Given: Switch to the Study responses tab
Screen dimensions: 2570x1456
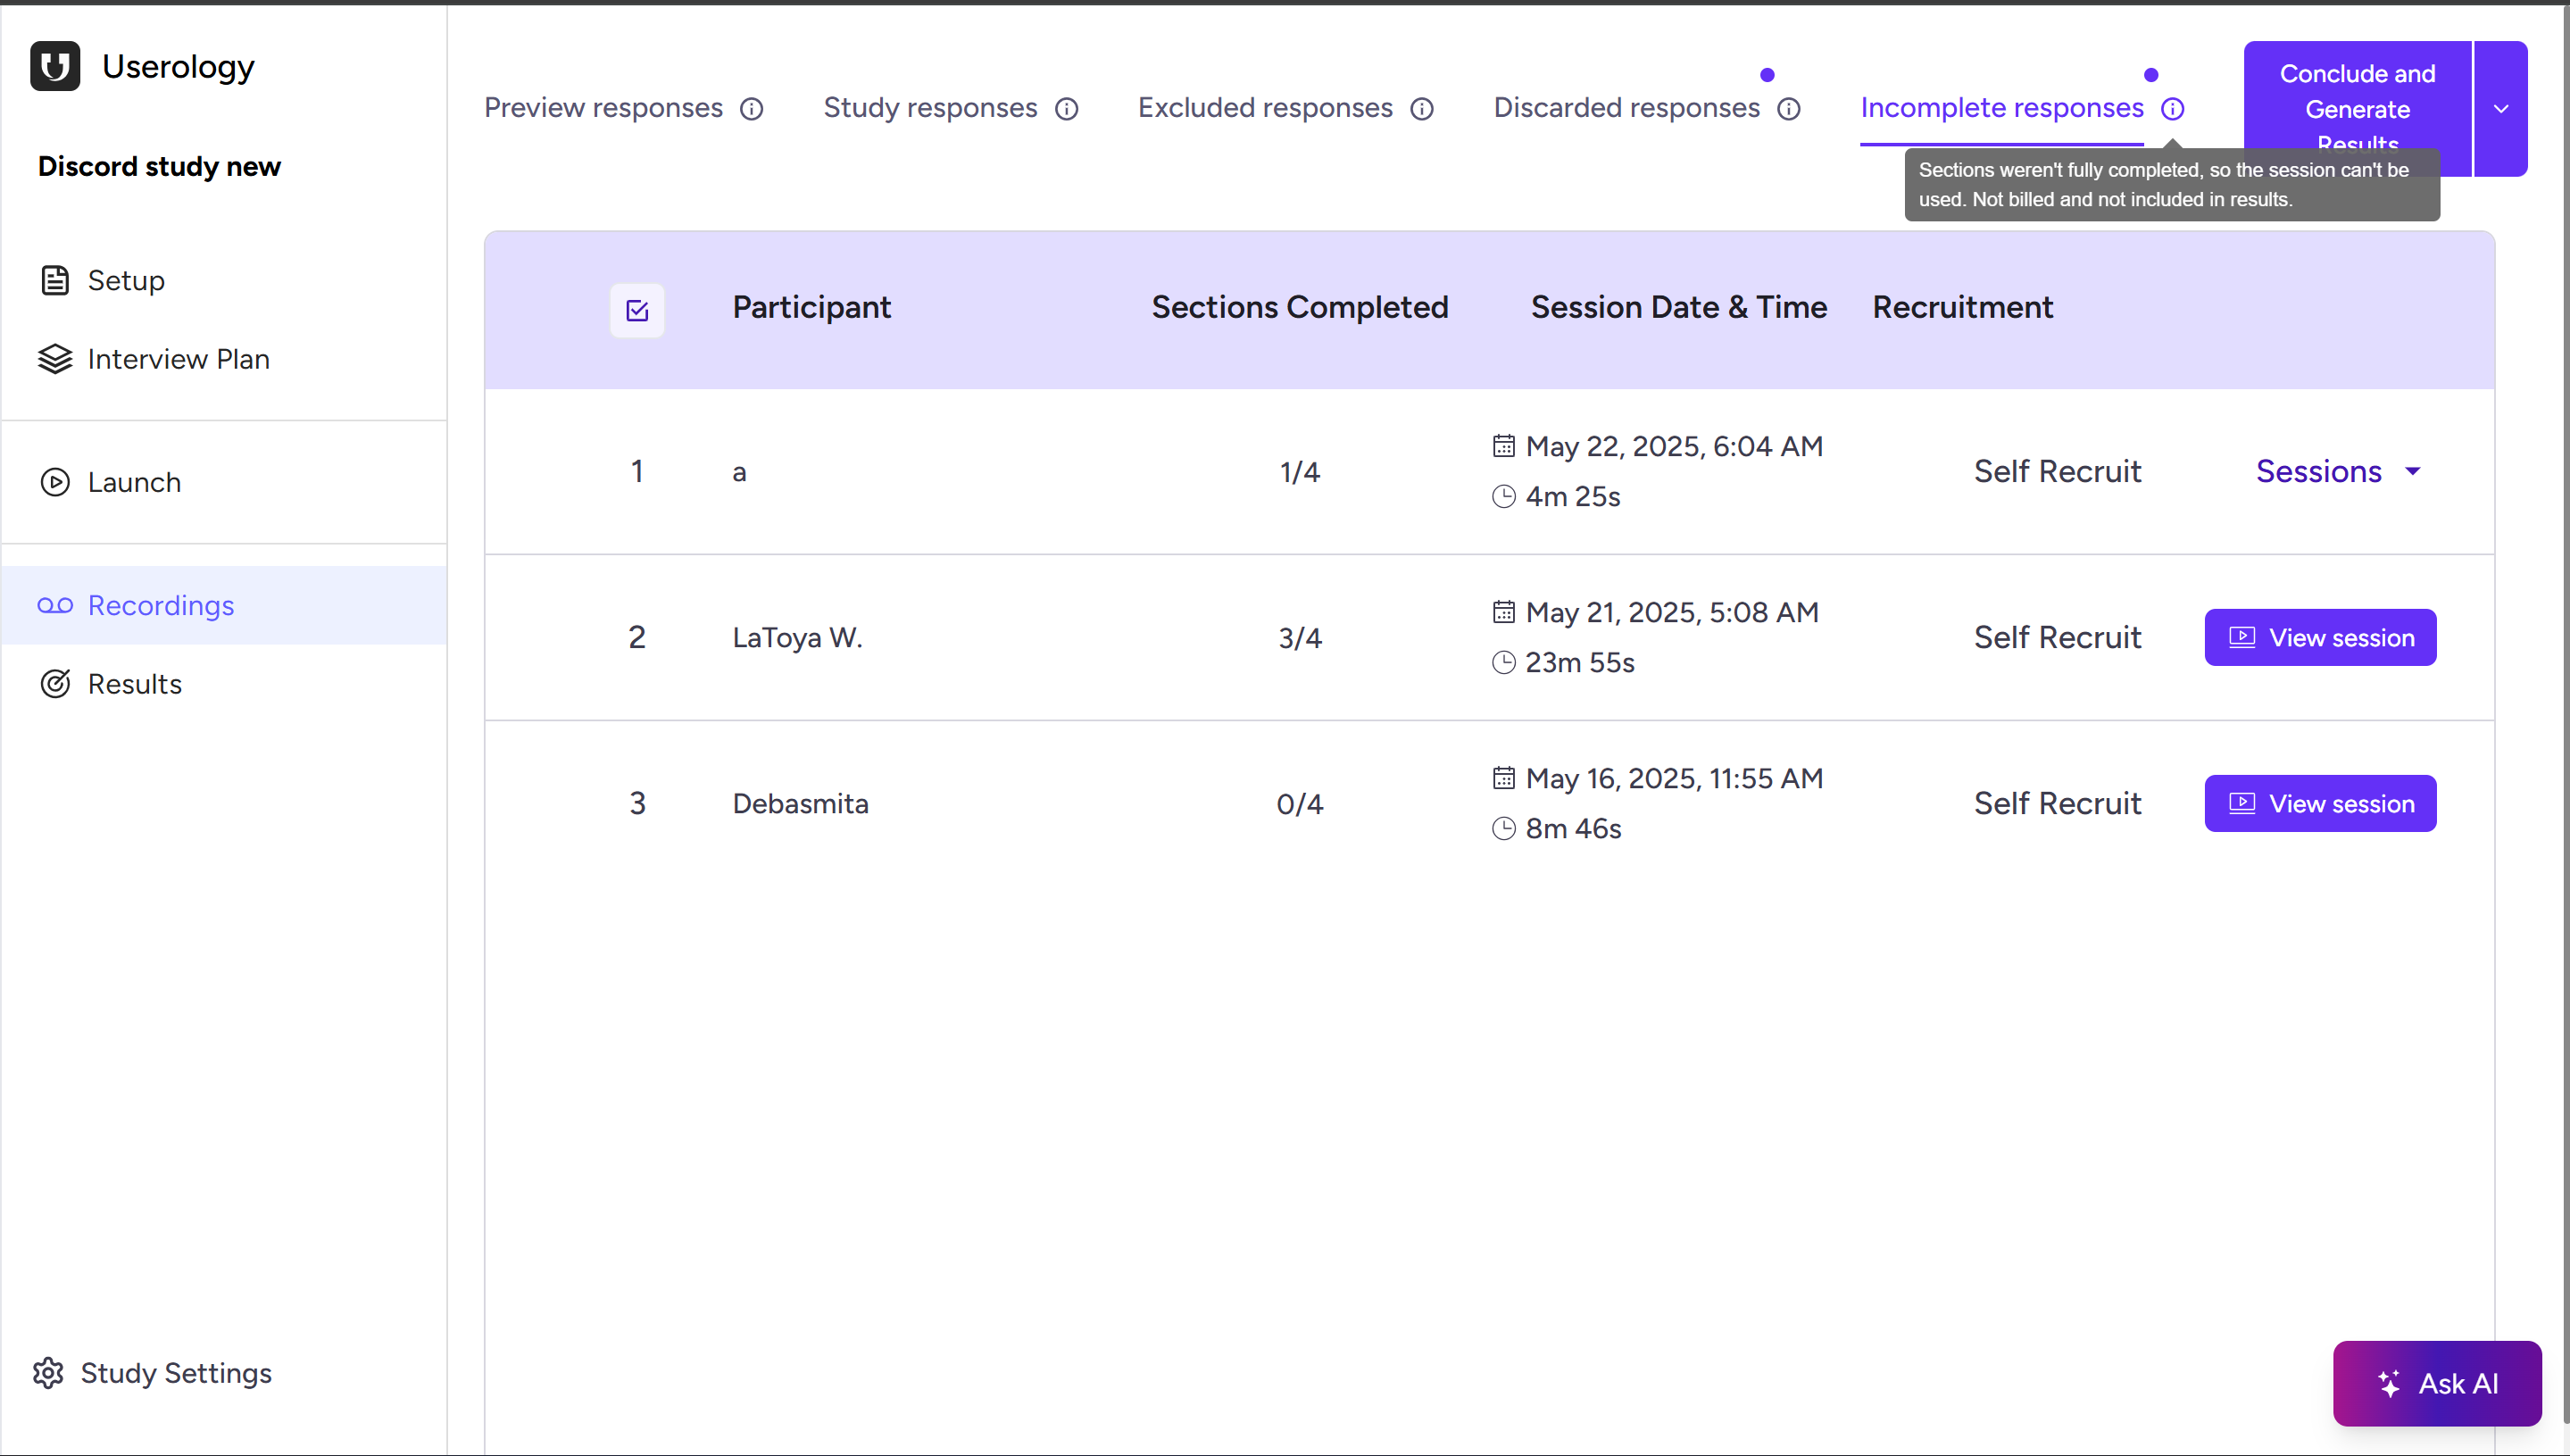Looking at the screenshot, I should [x=930, y=108].
